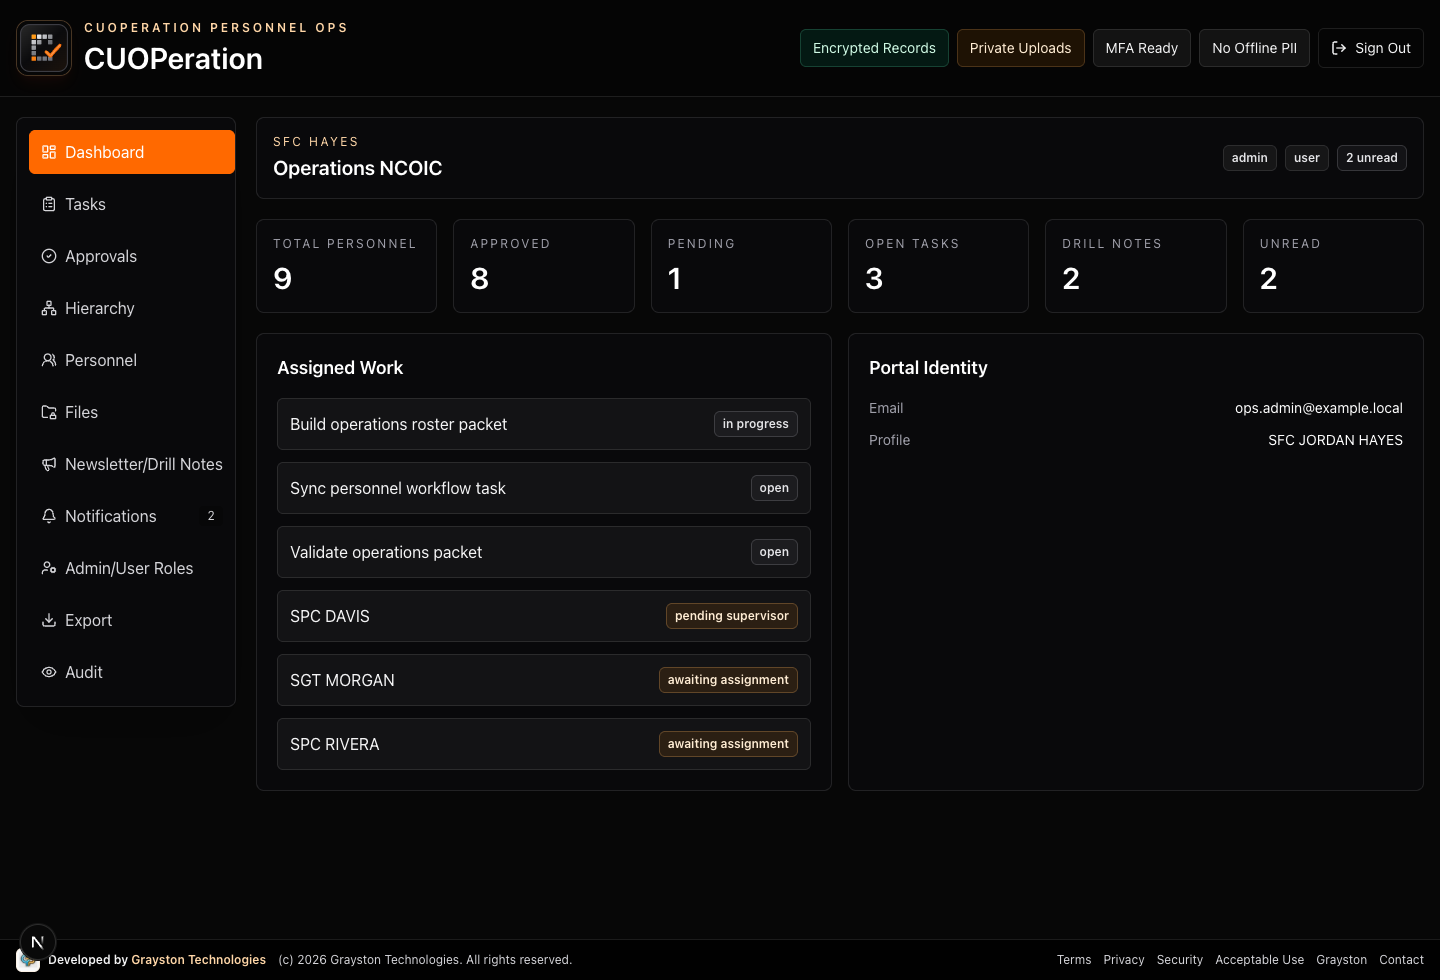1440x980 pixels.
Task: Open the Audit page
Action: [x=132, y=672]
